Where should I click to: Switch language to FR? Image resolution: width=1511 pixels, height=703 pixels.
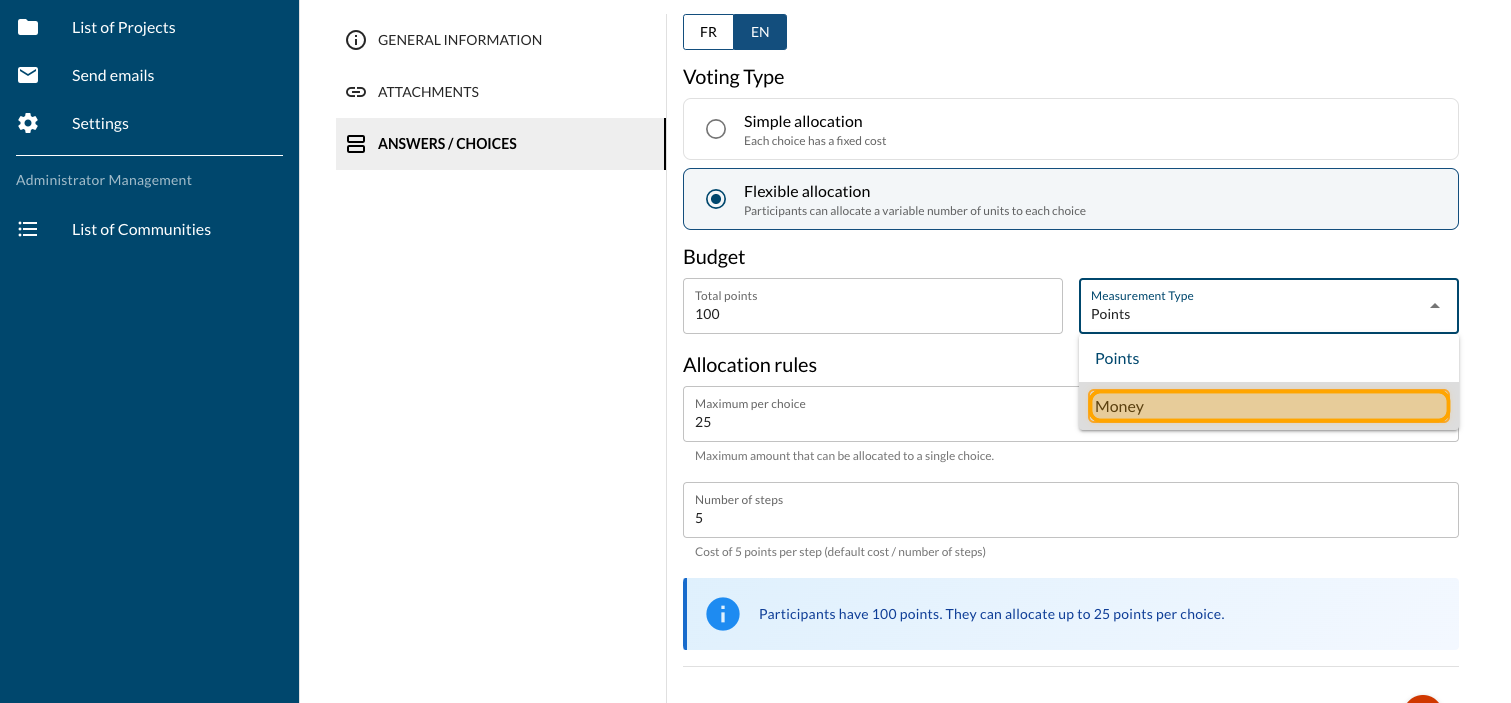(708, 32)
